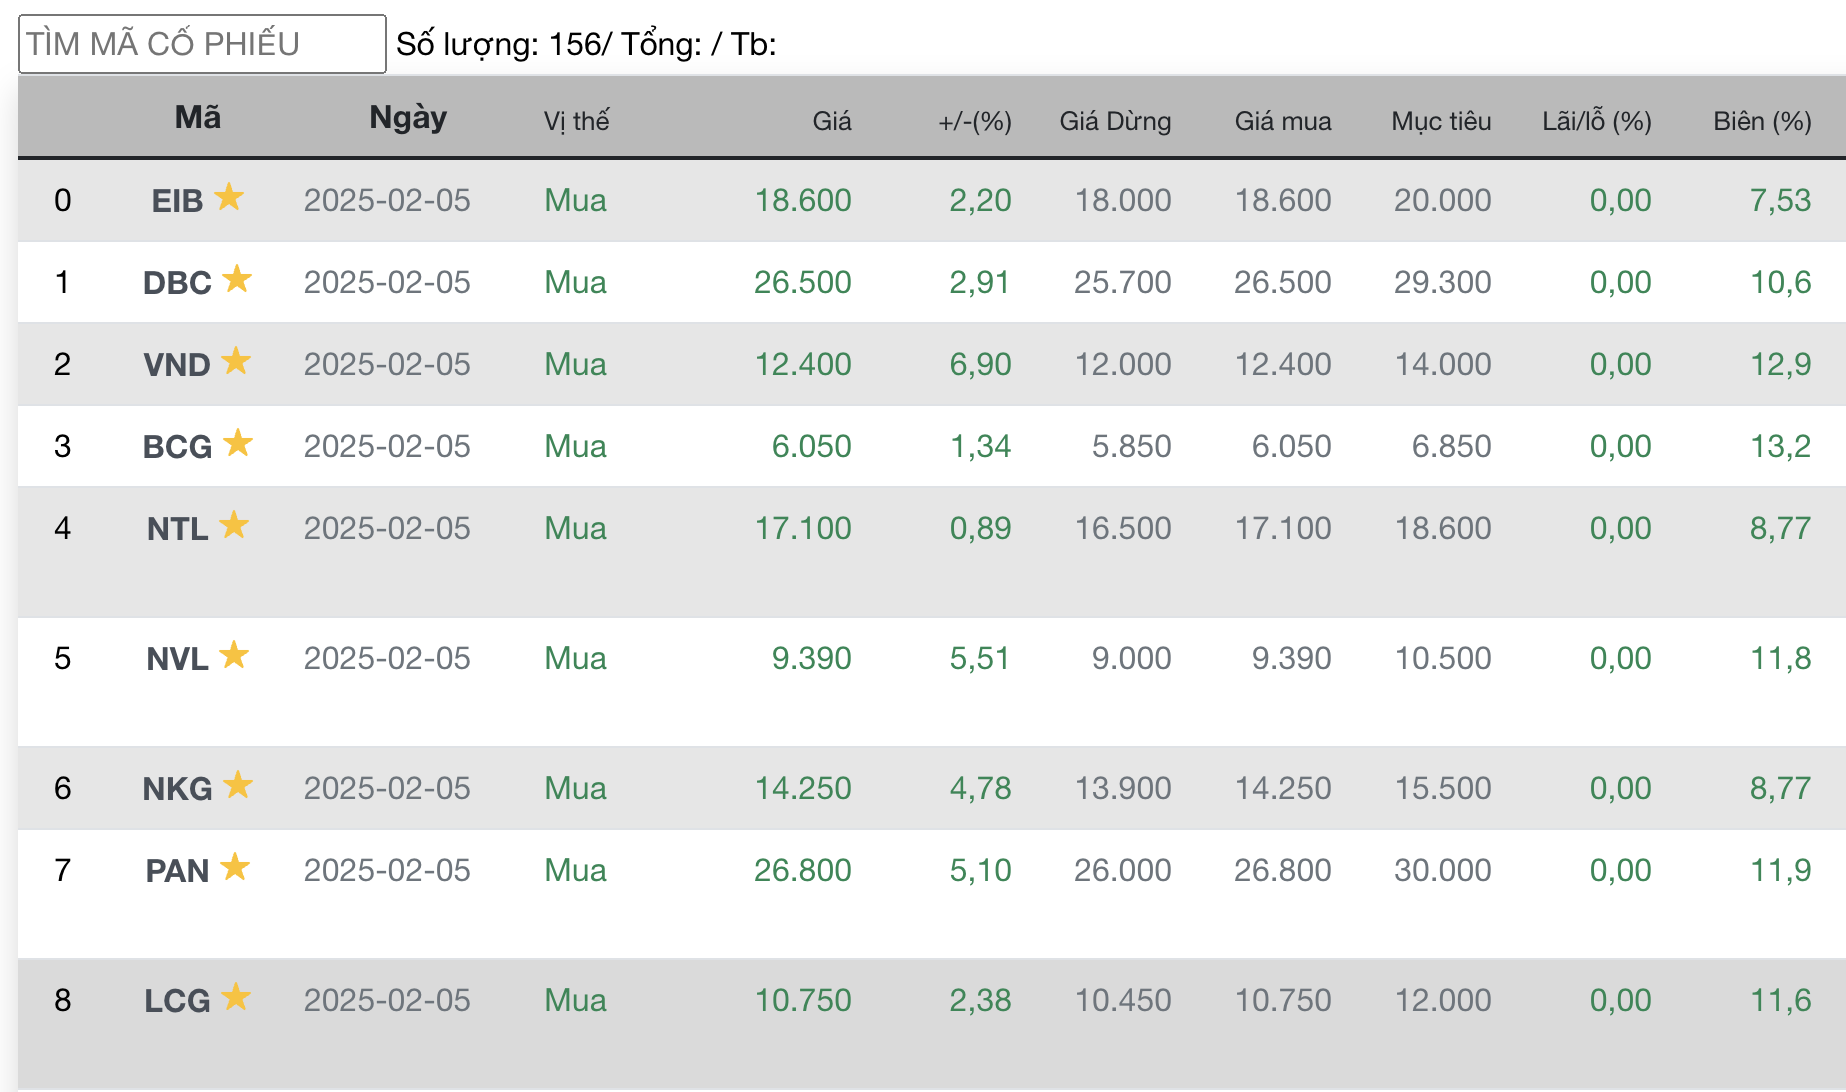Click PAN target price 30.000

1443,870
